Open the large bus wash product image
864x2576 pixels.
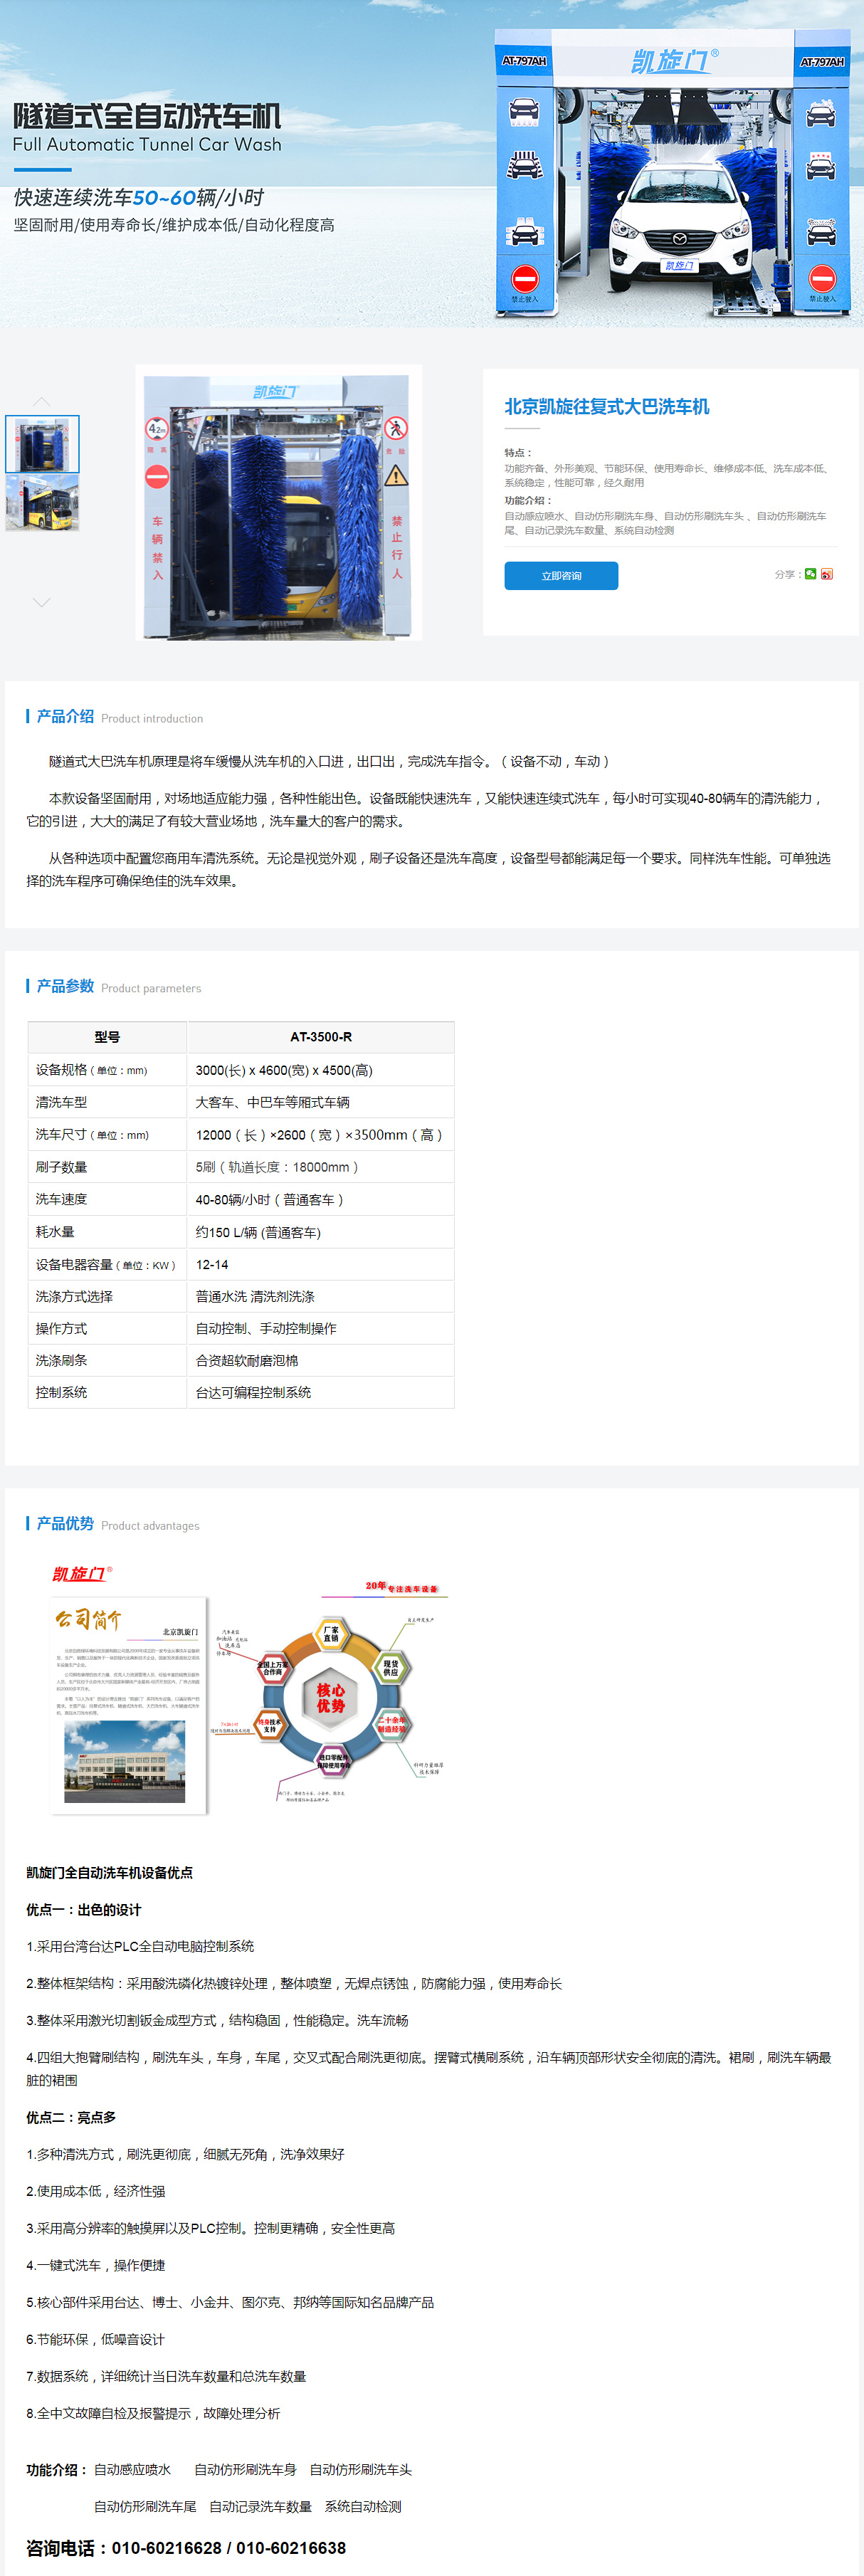coord(278,503)
